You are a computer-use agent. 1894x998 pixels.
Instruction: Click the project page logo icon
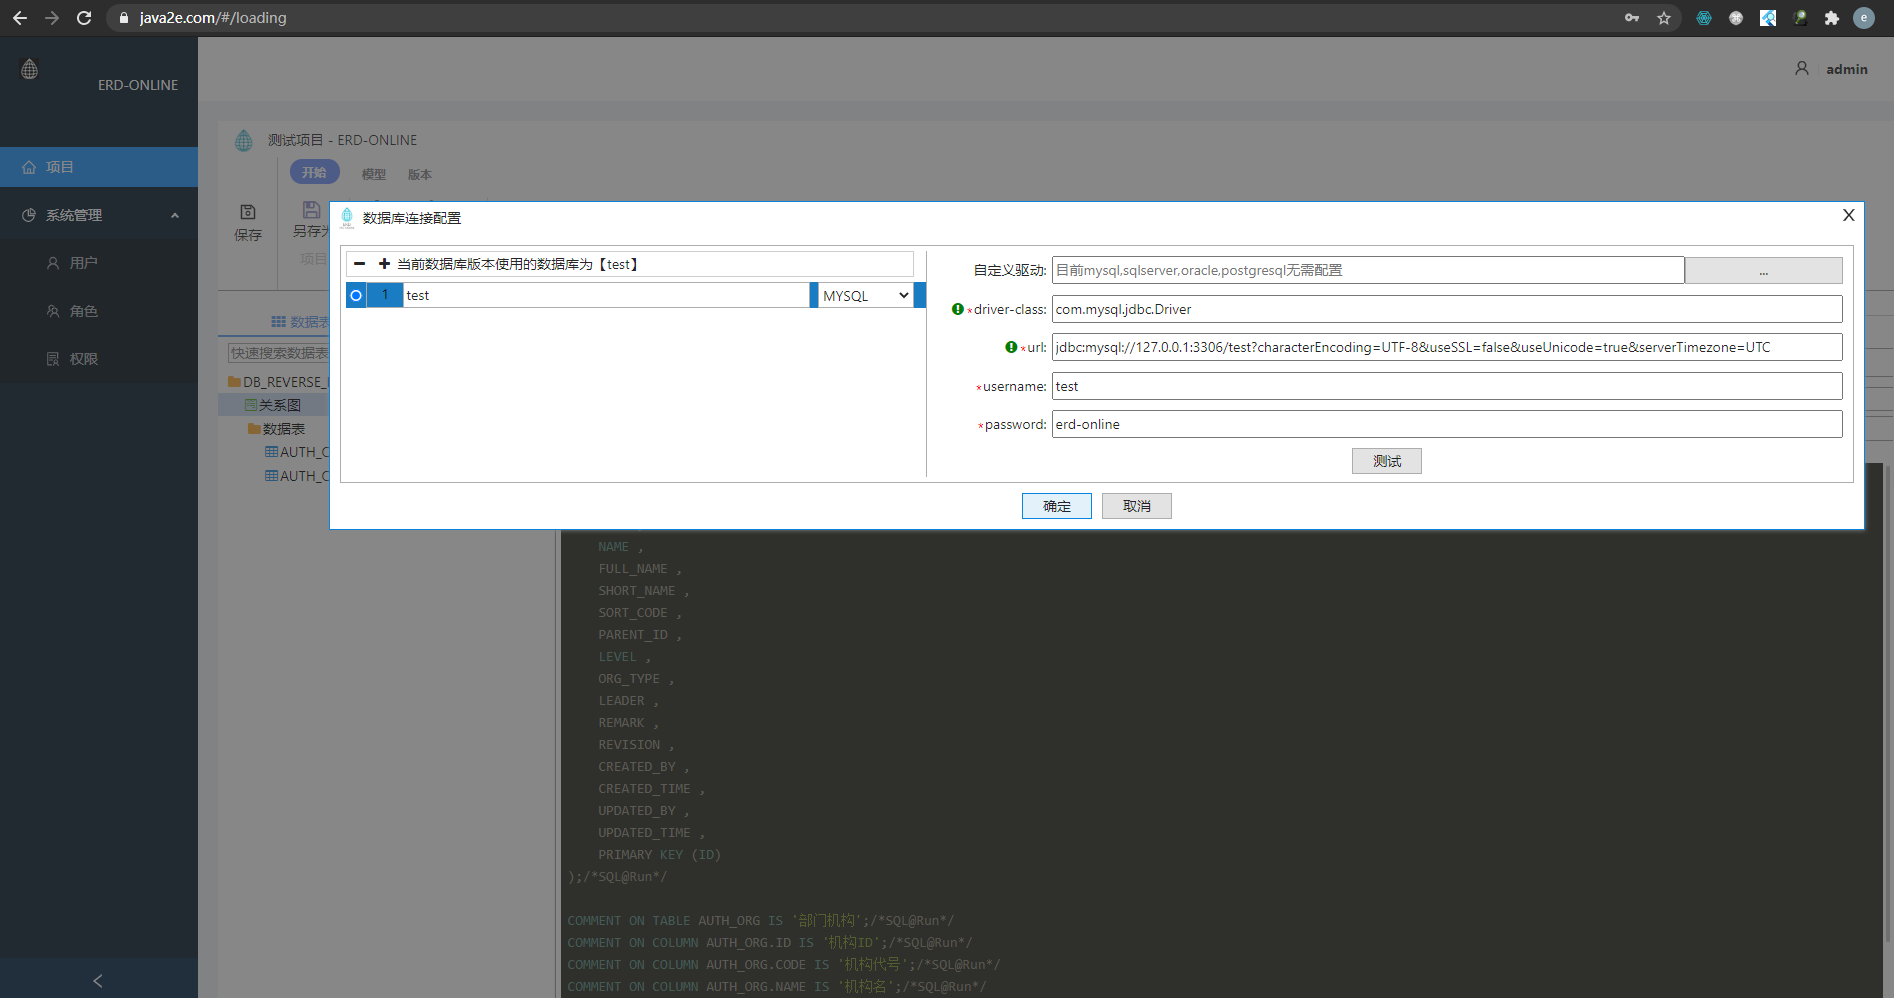click(244, 141)
